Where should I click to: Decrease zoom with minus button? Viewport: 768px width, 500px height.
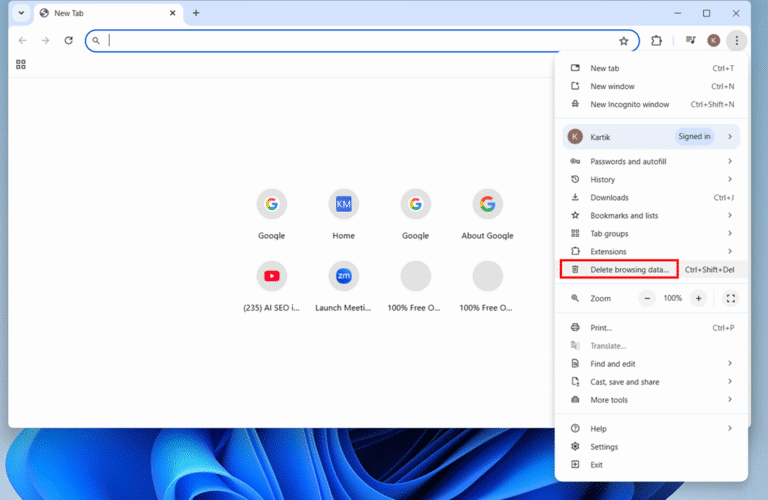coord(647,298)
